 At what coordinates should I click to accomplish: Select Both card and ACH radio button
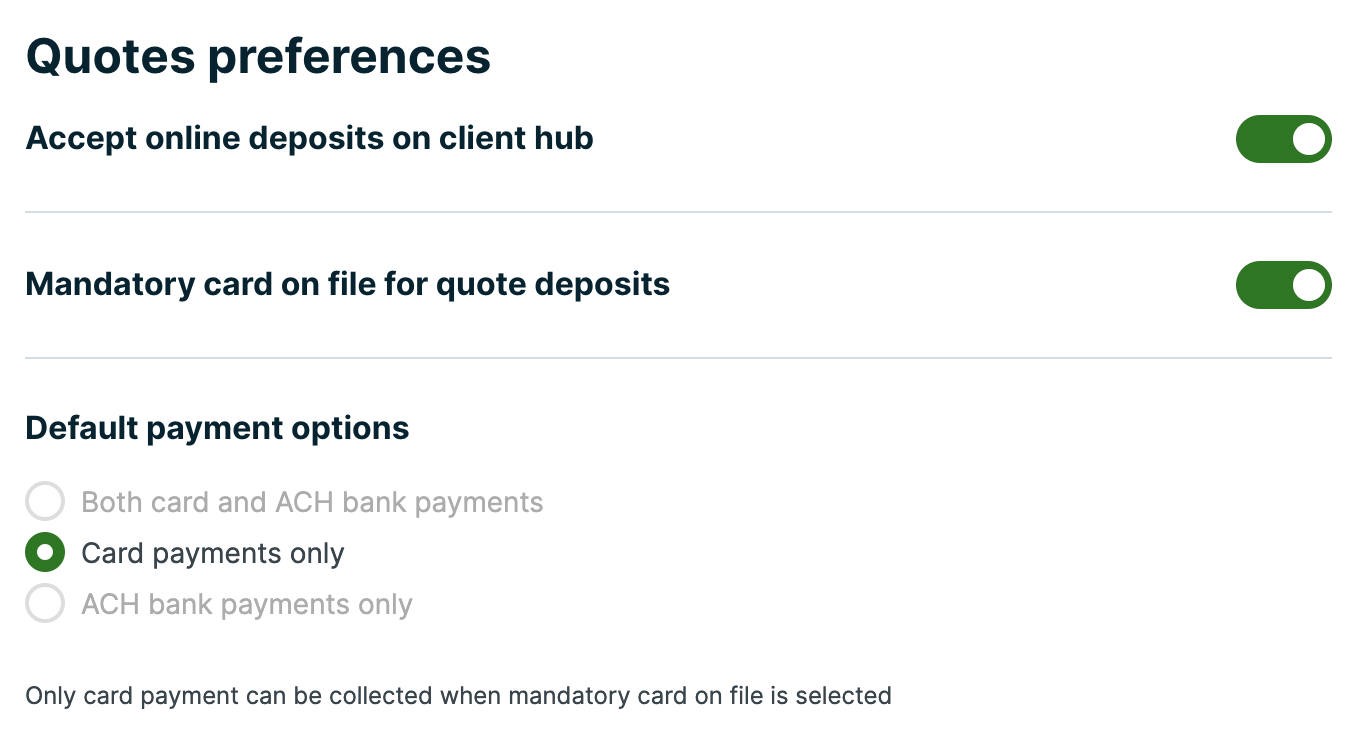[x=45, y=501]
